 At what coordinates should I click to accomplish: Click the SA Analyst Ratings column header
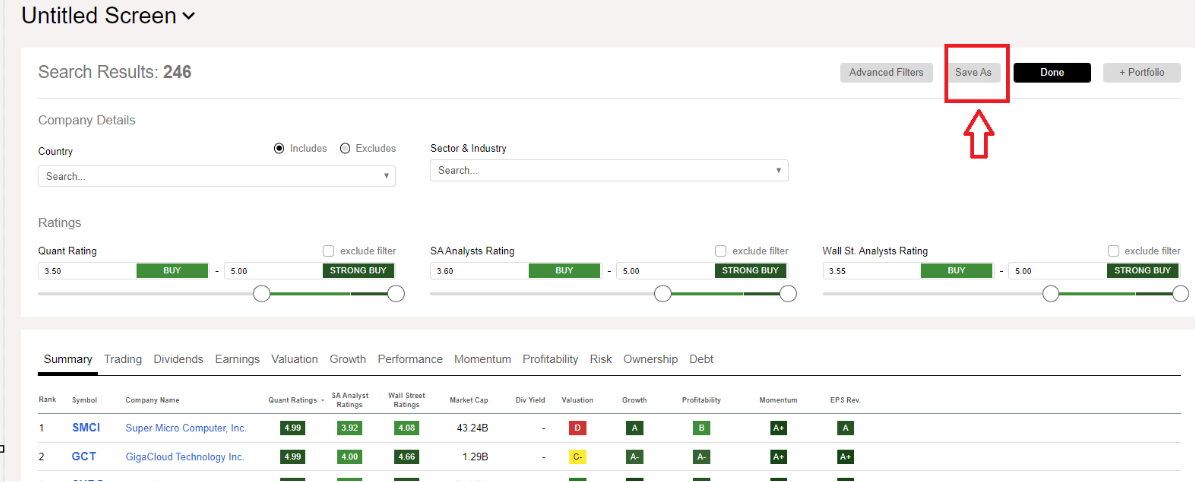350,400
